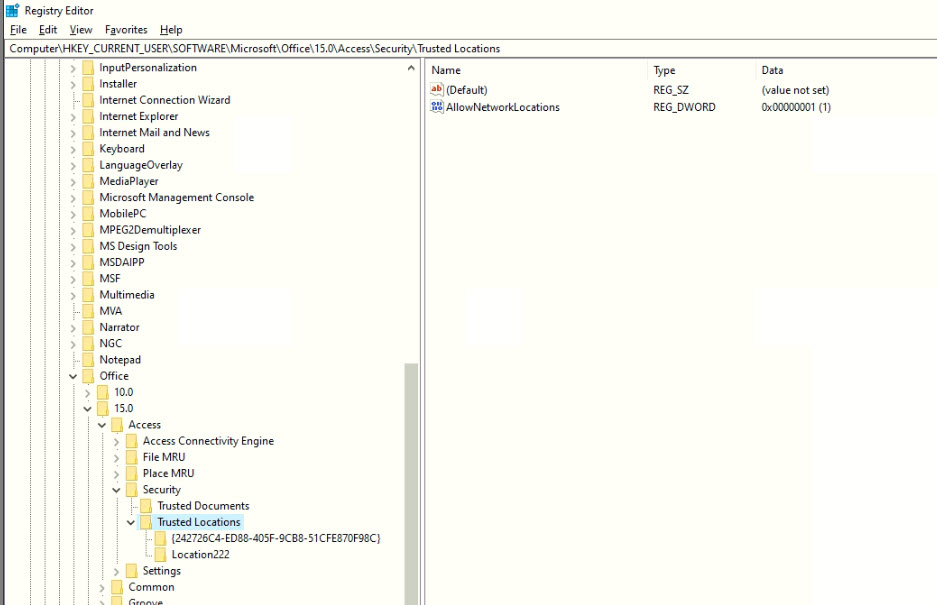Open the Favorites menu

click(x=126, y=30)
